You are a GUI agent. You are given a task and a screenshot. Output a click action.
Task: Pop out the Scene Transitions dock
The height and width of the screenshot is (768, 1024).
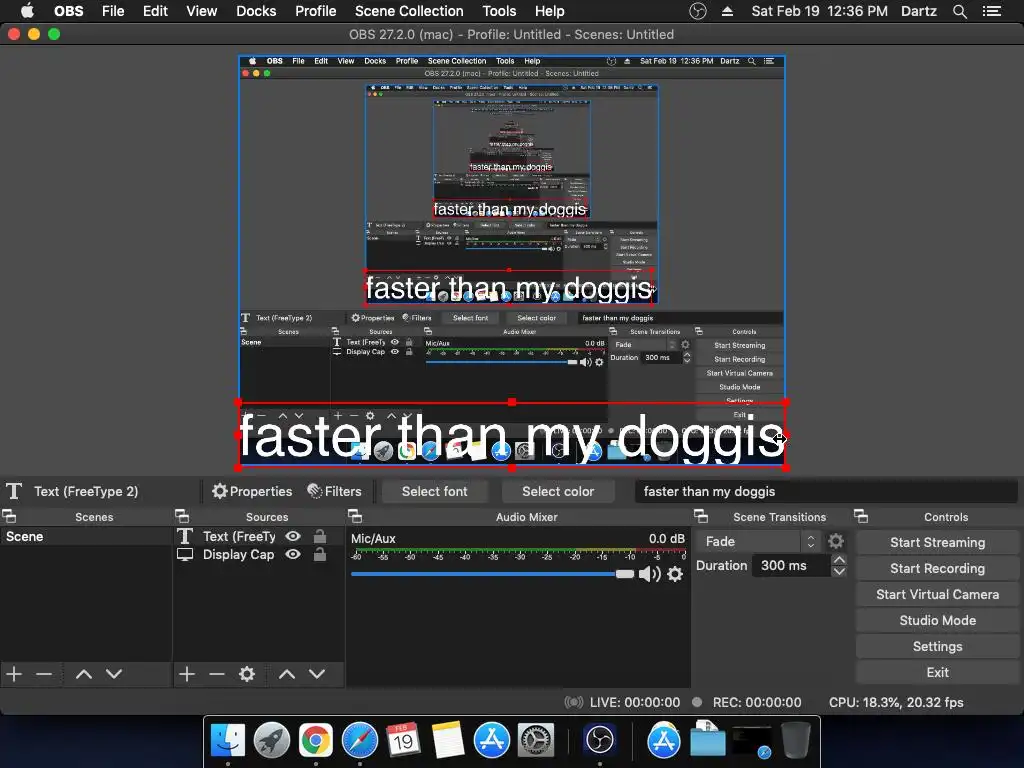pyautogui.click(x=701, y=517)
